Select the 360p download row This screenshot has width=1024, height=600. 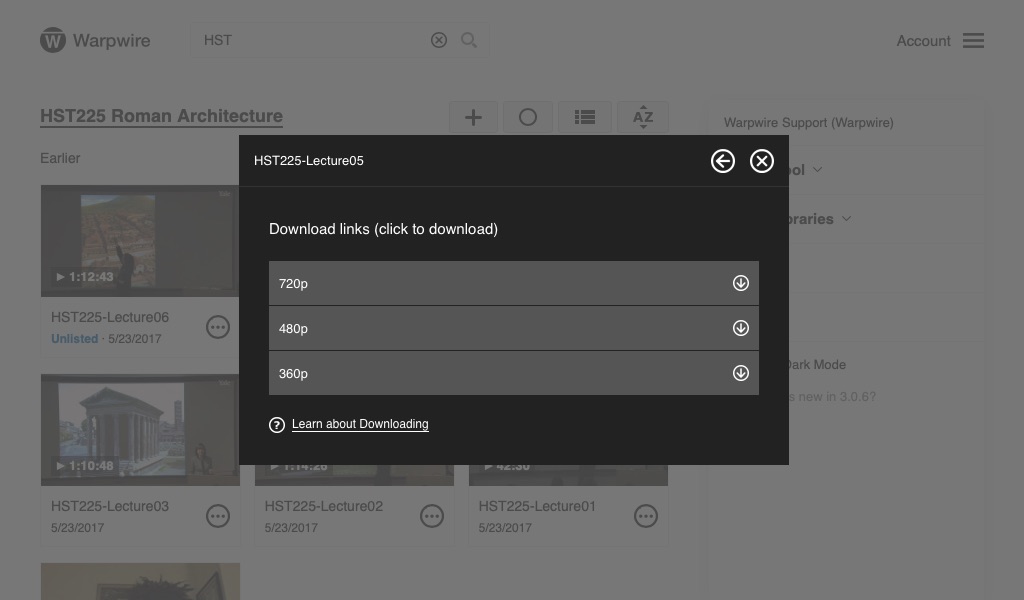(513, 373)
